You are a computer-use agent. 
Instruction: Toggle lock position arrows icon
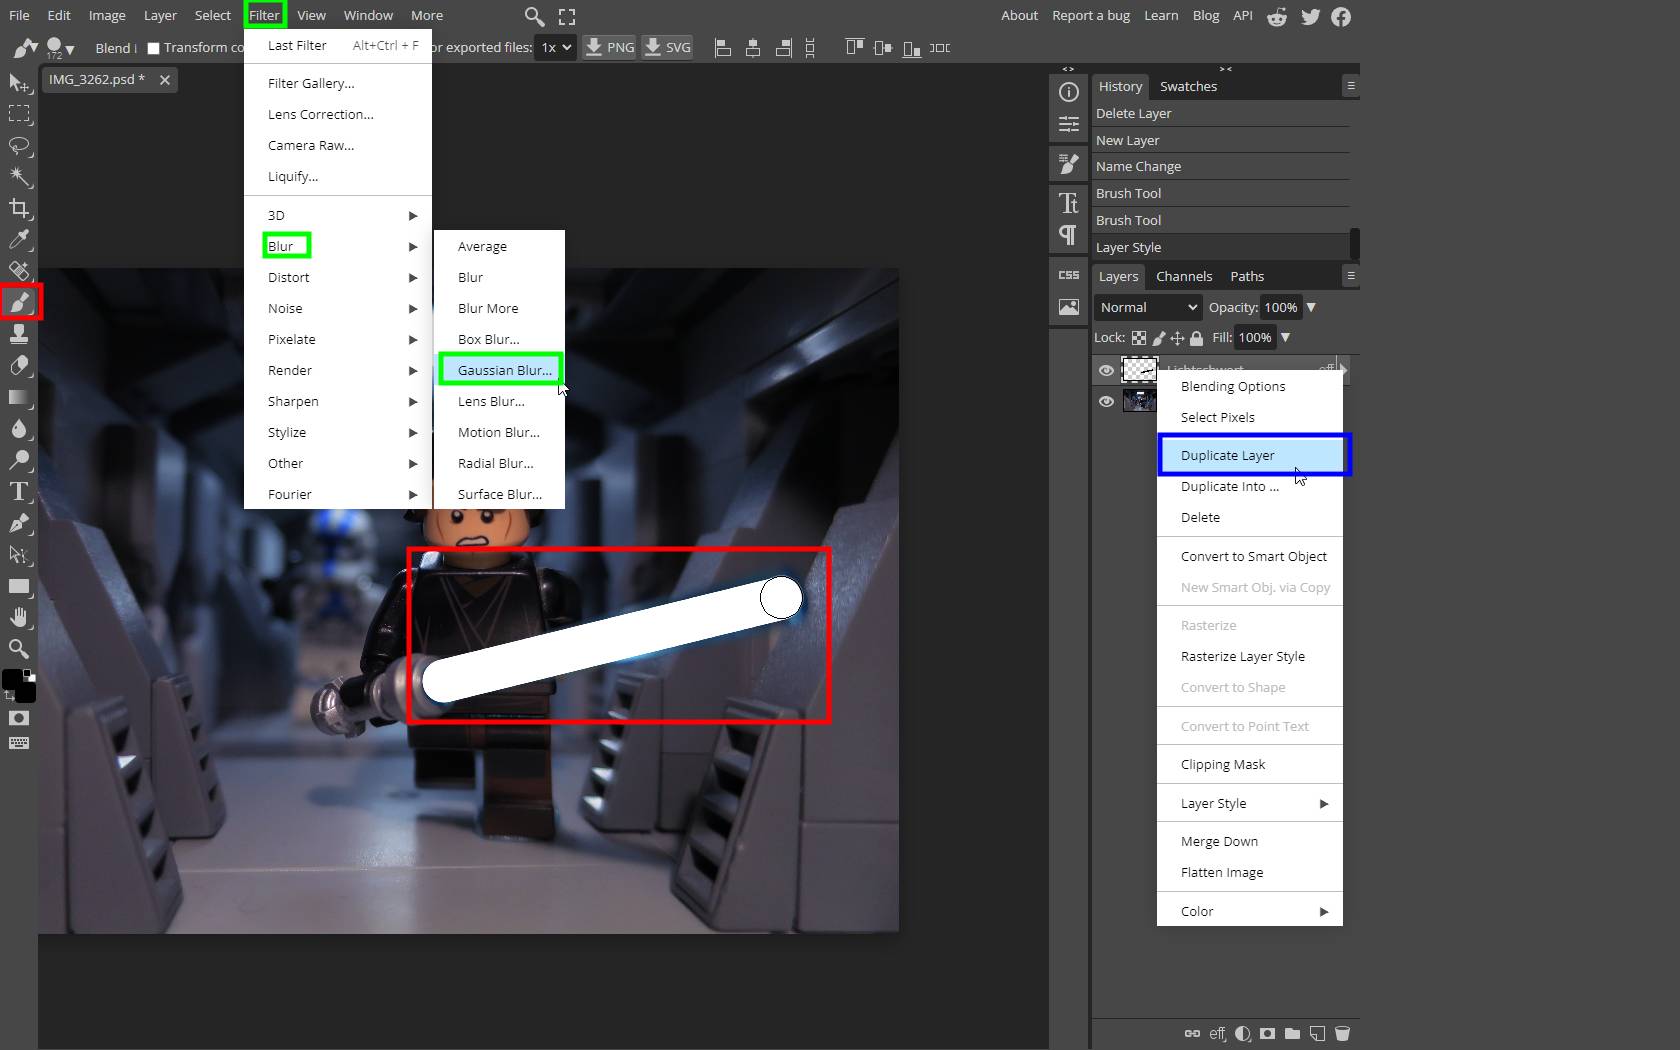point(1177,338)
